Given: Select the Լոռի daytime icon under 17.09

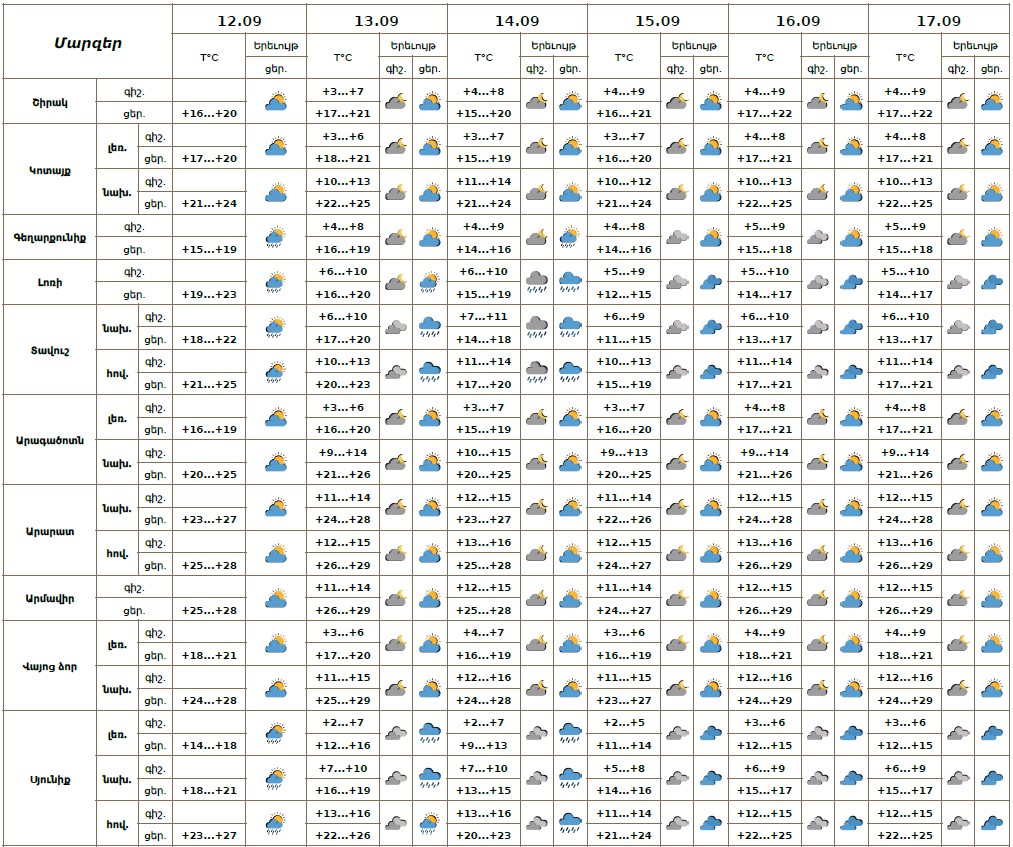Looking at the screenshot, I should click(x=992, y=283).
